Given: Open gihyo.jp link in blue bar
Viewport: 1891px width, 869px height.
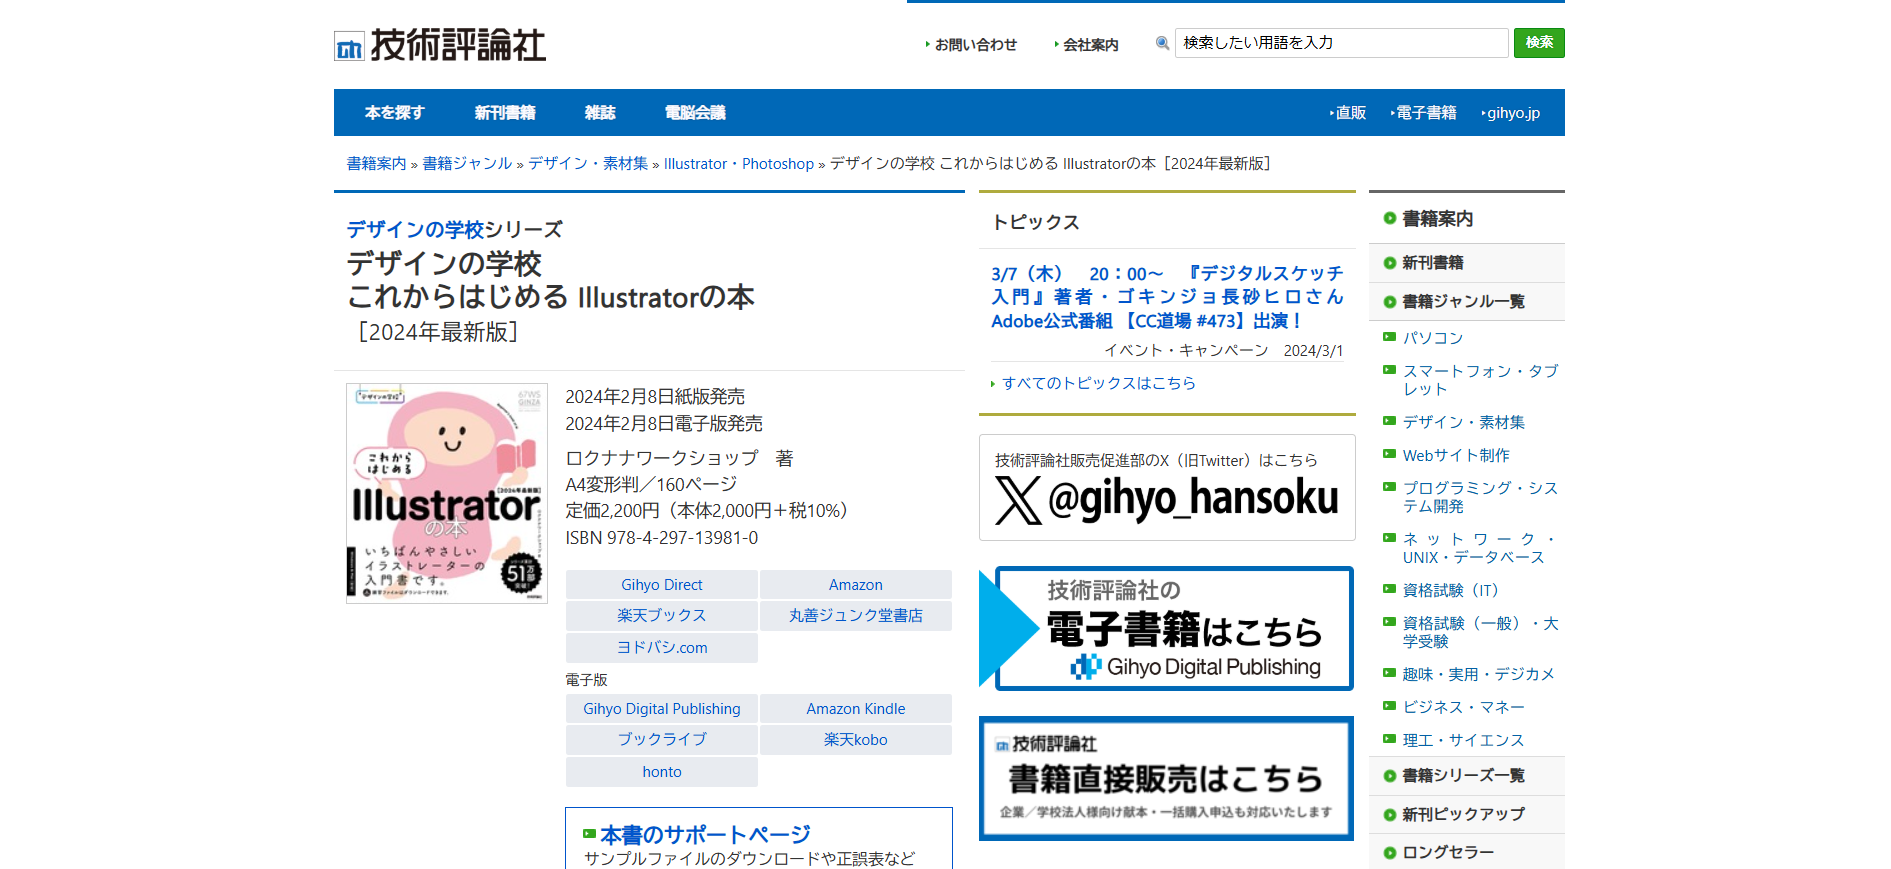Looking at the screenshot, I should (1512, 113).
